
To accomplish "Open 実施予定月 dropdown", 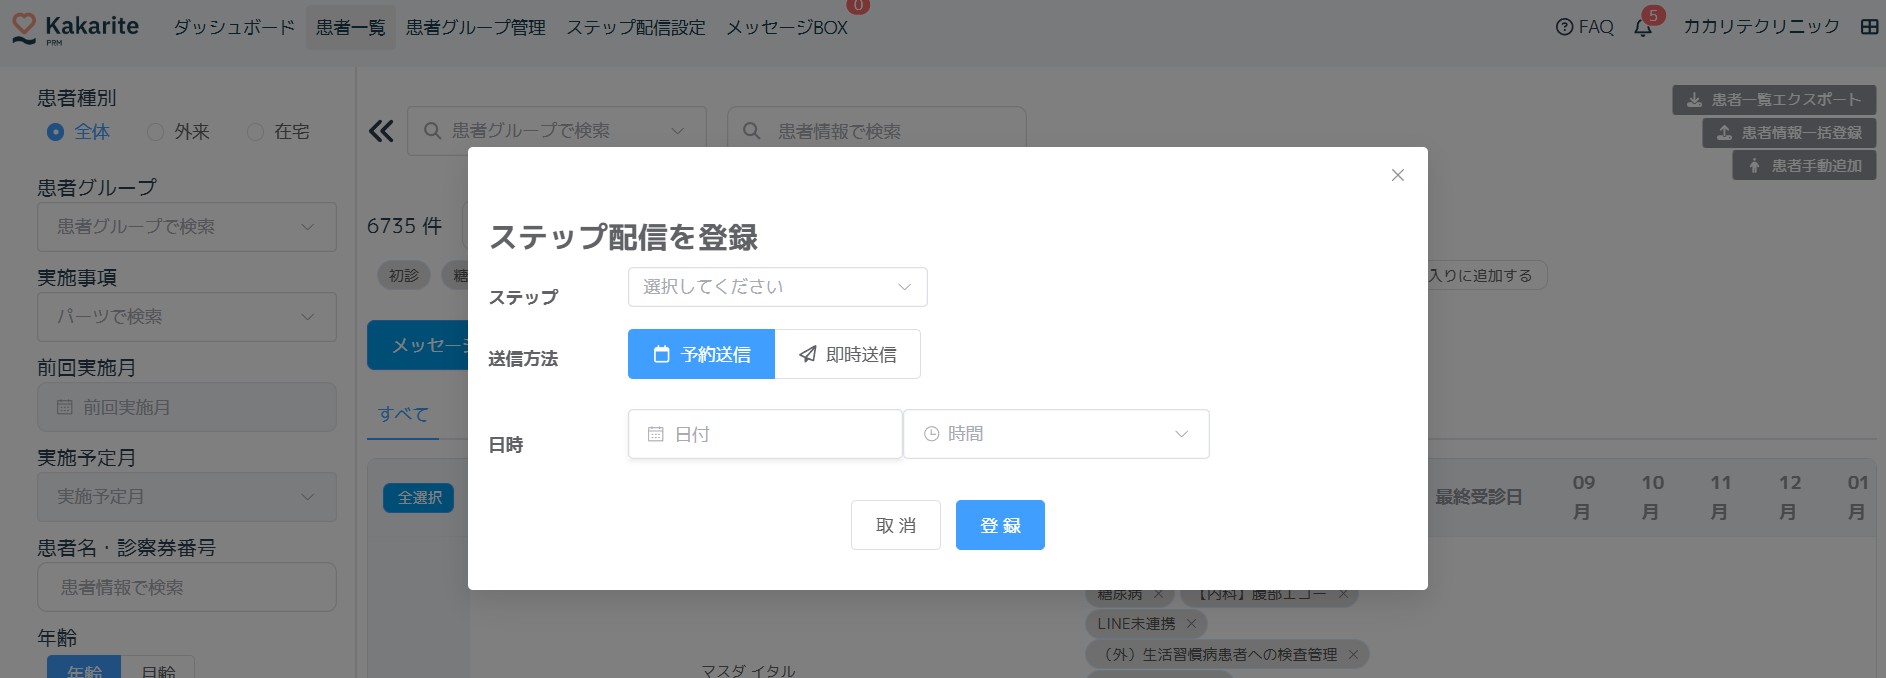I will [x=187, y=497].
